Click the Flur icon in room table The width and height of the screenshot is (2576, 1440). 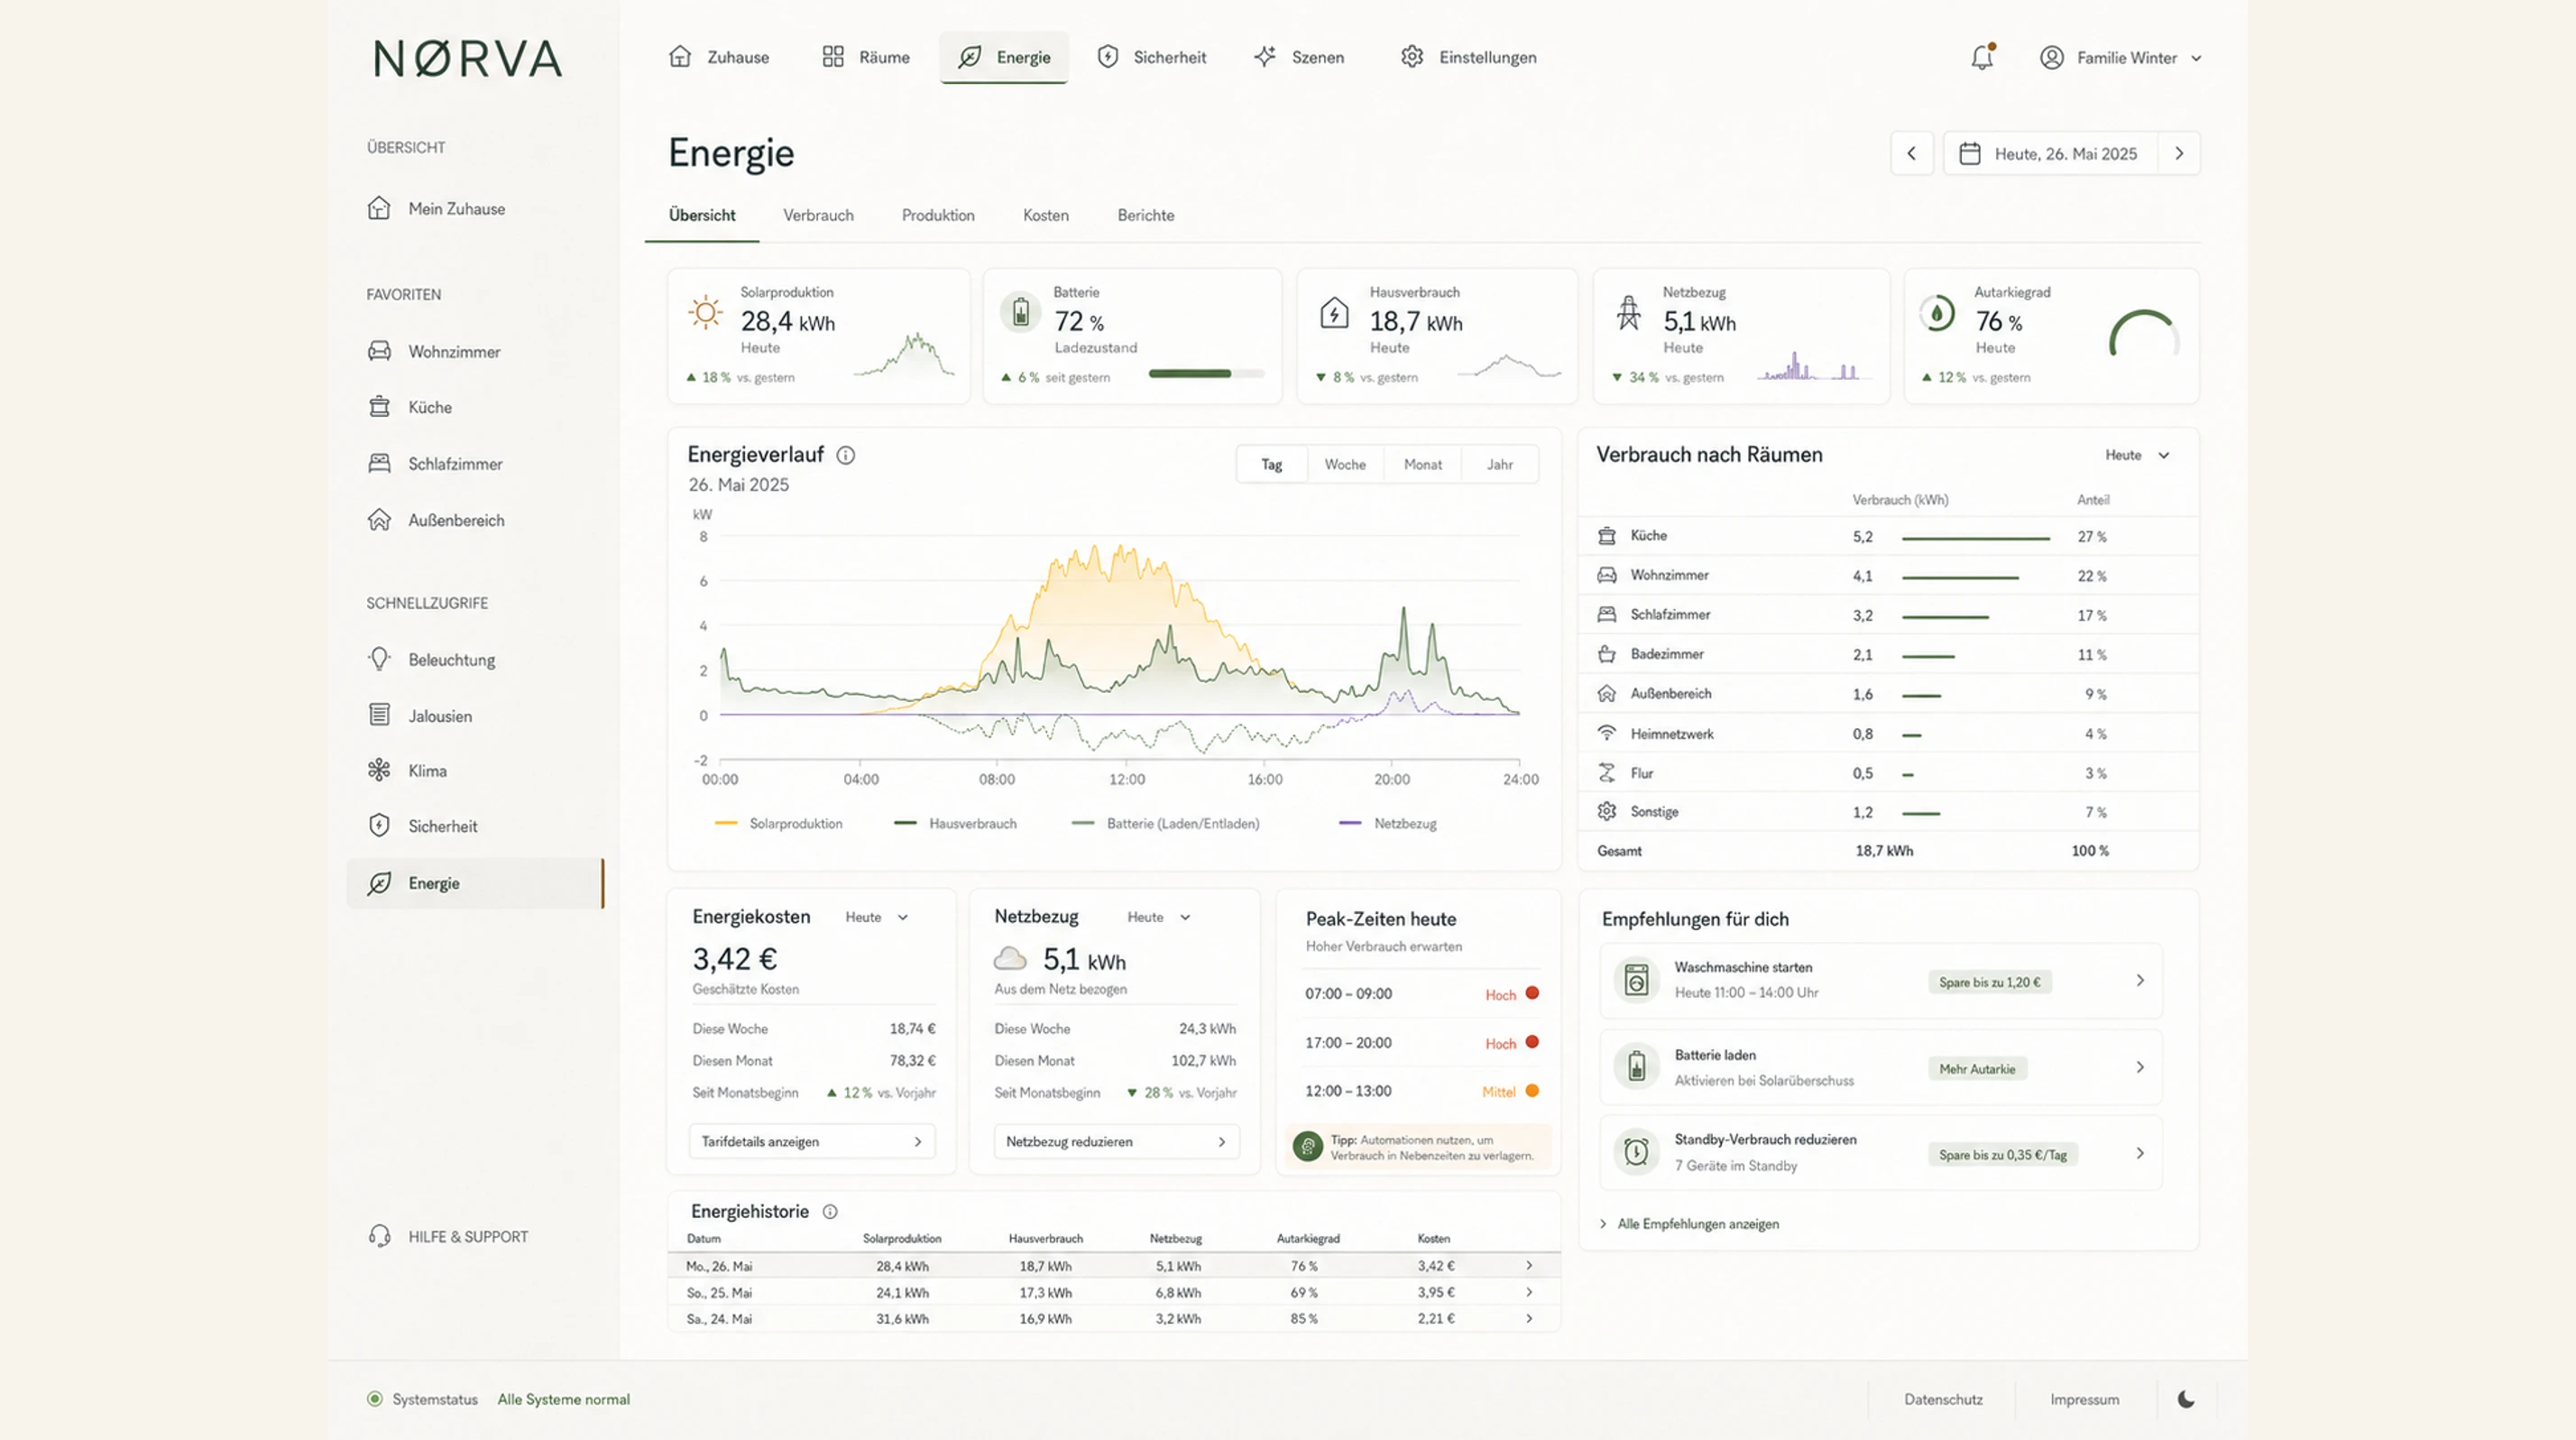(x=1607, y=773)
